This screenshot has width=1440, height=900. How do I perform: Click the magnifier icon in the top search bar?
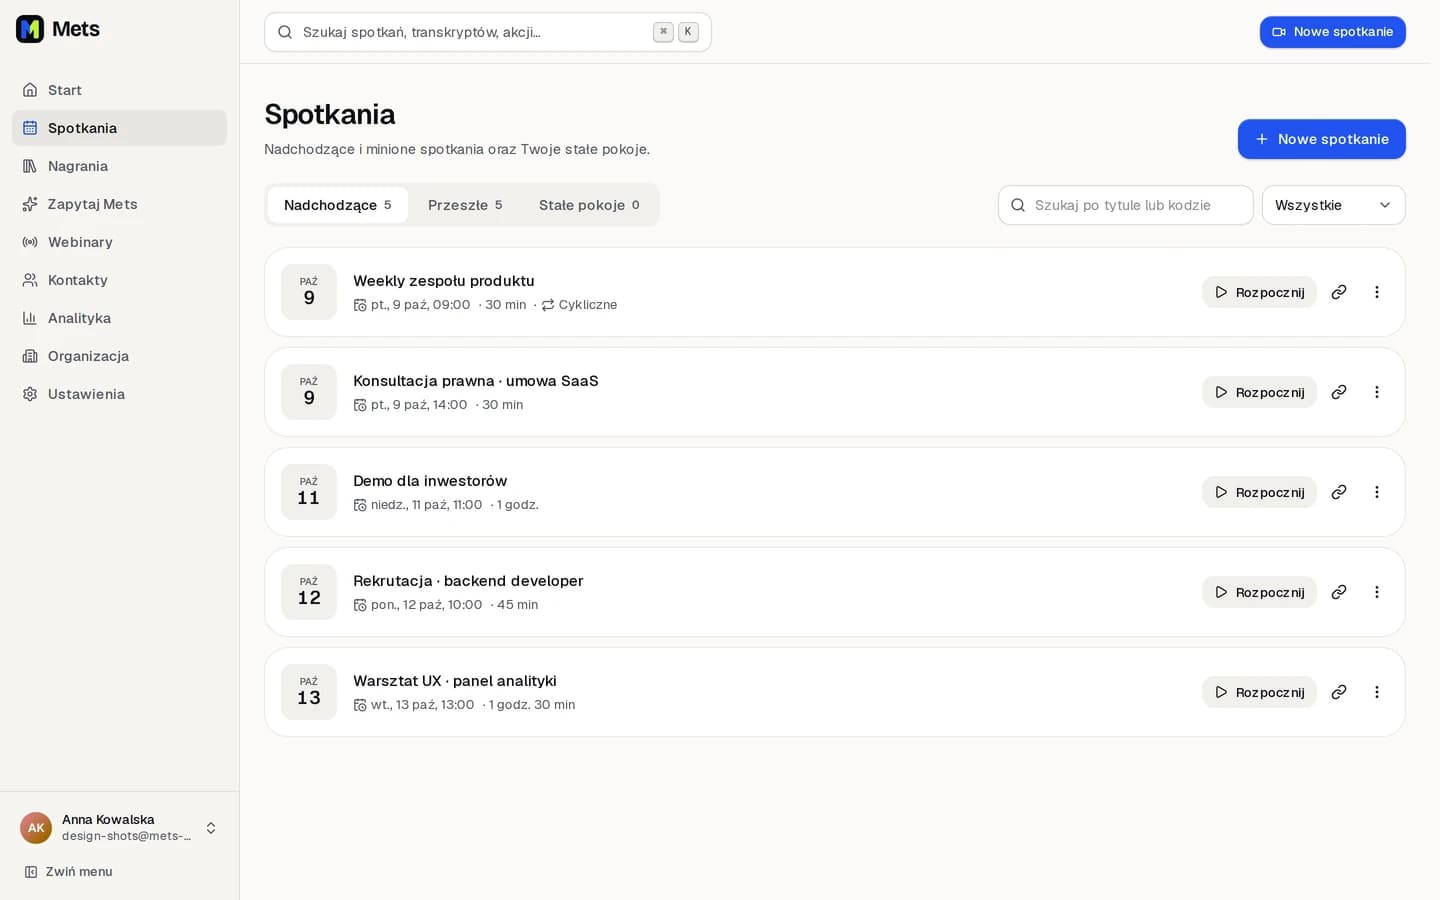tap(285, 32)
